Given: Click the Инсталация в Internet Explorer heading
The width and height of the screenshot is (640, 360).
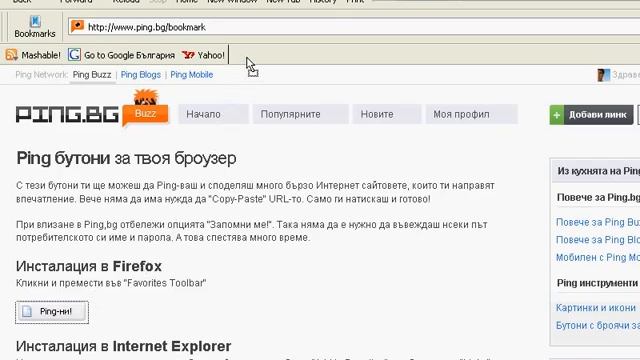Looking at the screenshot, I should 124,347.
